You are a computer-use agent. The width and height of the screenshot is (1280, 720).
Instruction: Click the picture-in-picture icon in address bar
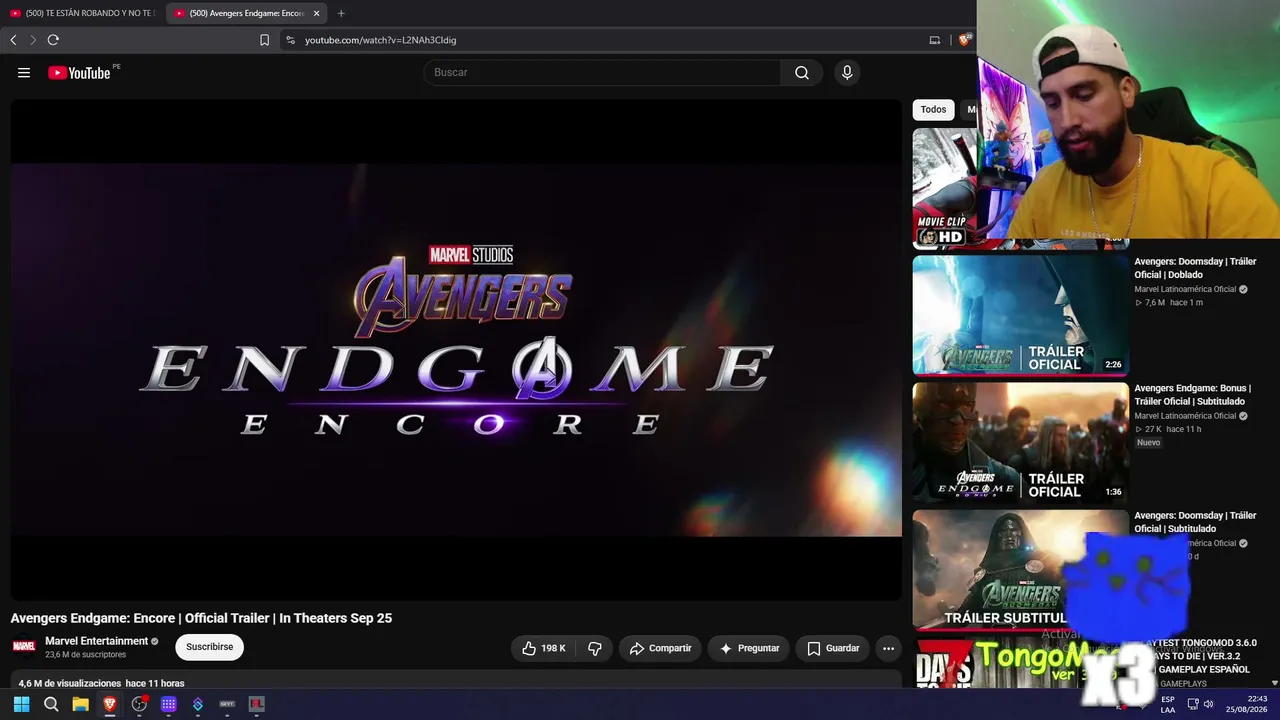(935, 40)
